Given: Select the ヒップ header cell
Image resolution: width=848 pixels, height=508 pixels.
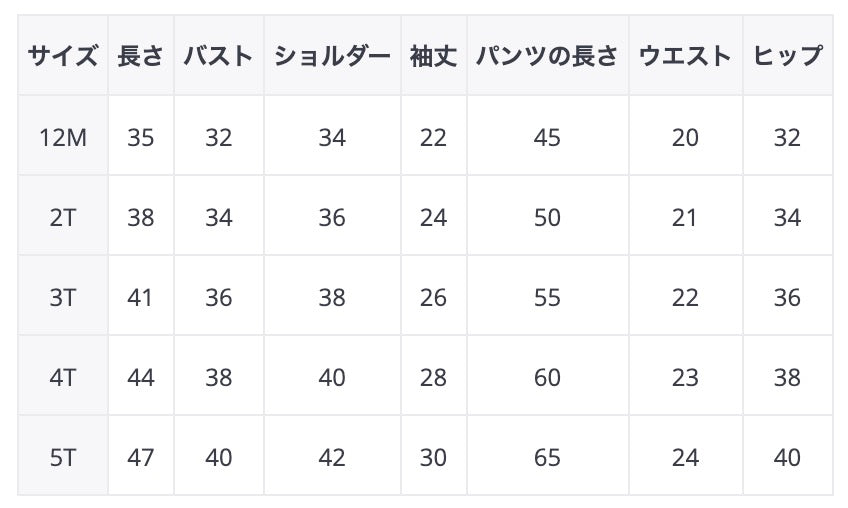Looking at the screenshot, I should tap(787, 56).
